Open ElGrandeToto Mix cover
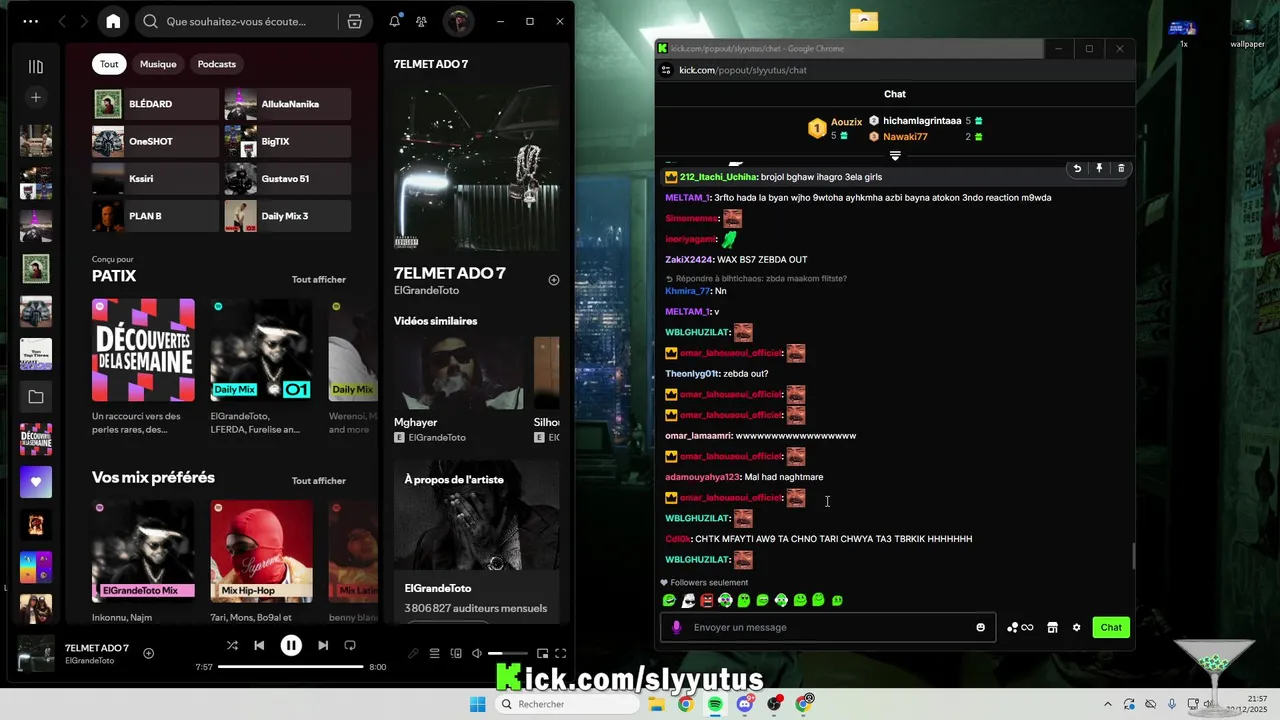 click(x=143, y=551)
